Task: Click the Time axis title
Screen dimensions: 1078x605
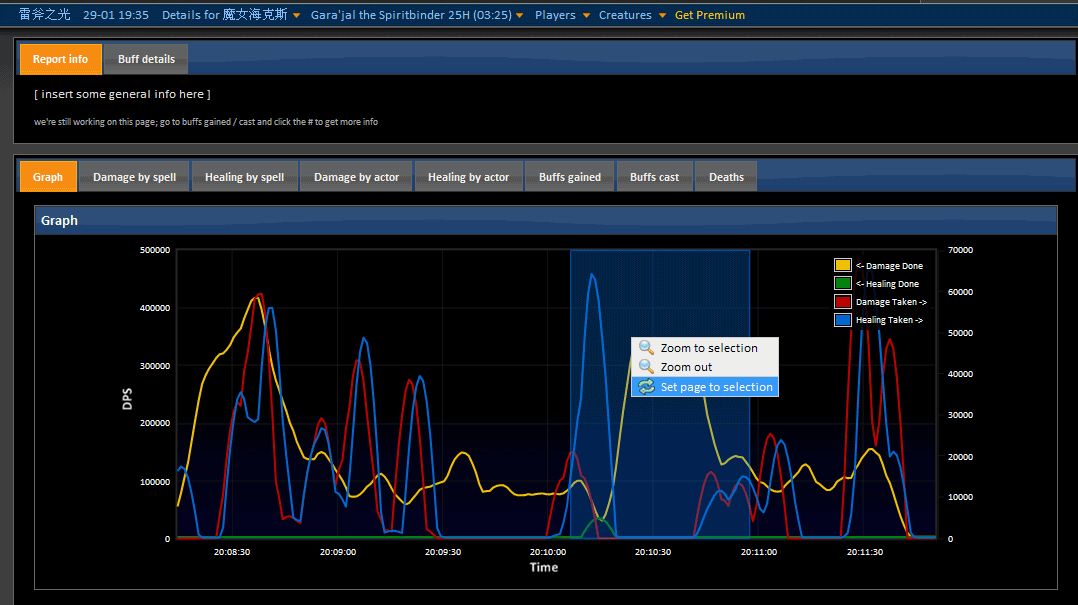Action: (544, 567)
